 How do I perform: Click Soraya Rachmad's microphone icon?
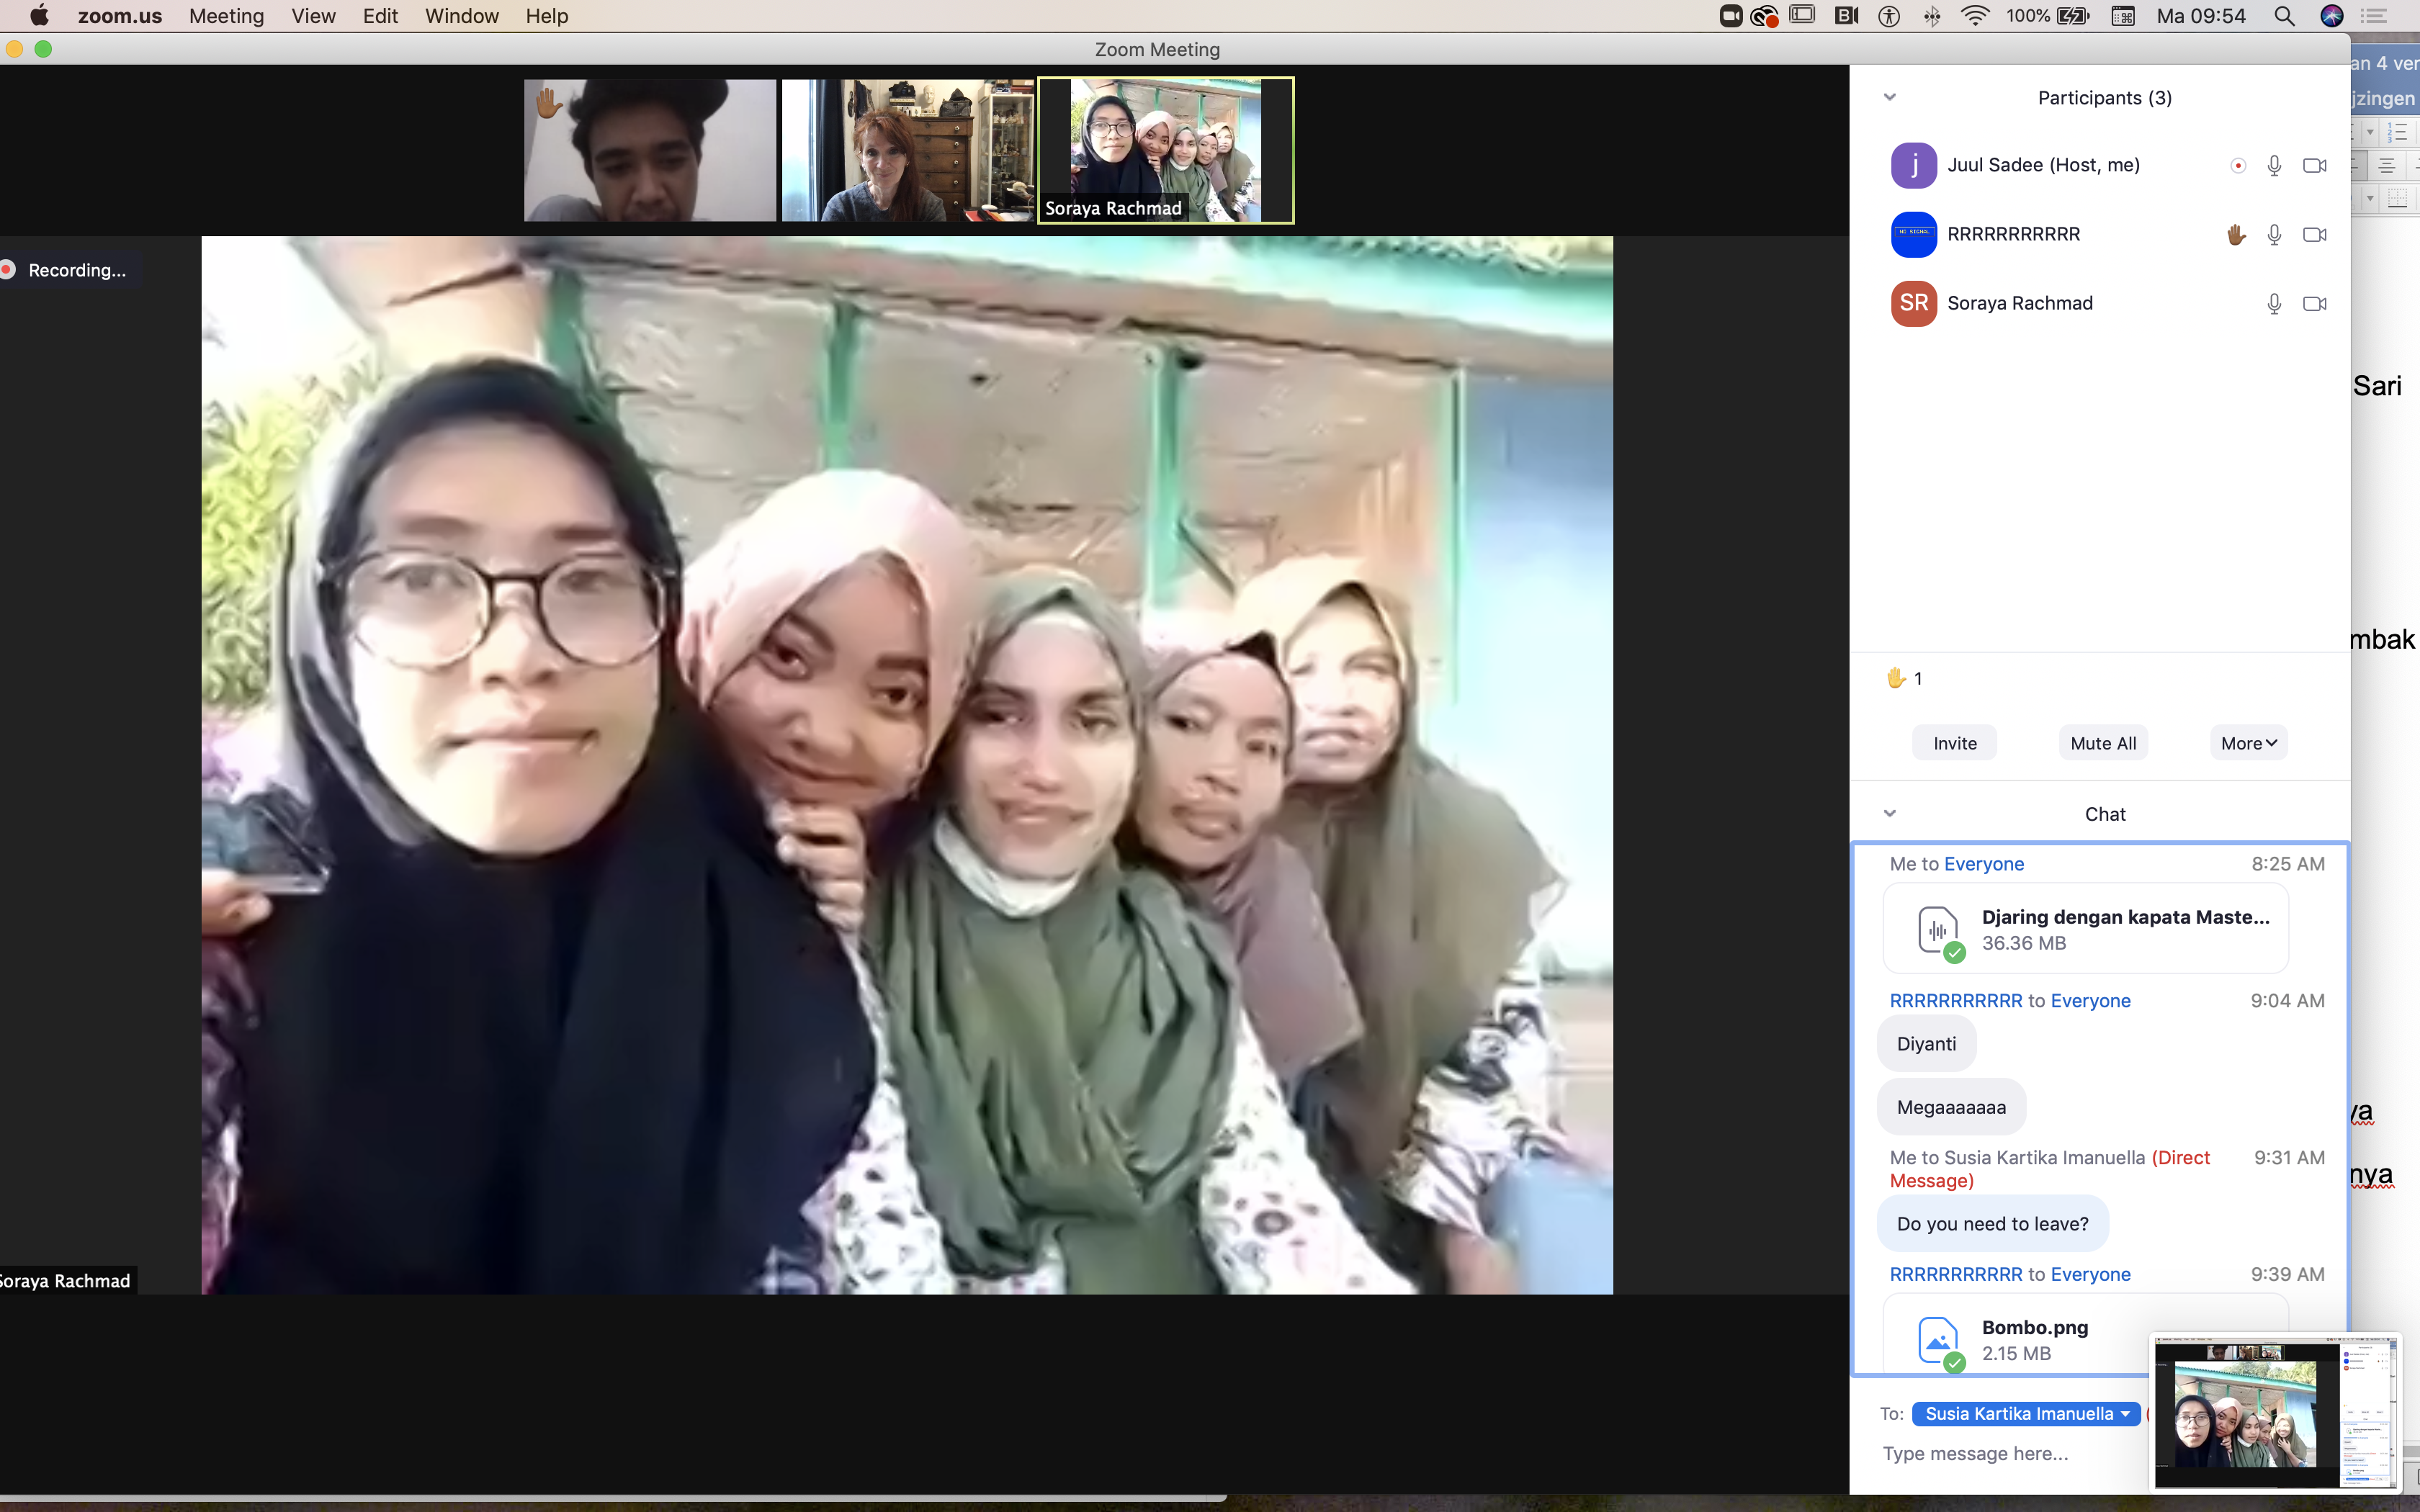point(2273,304)
